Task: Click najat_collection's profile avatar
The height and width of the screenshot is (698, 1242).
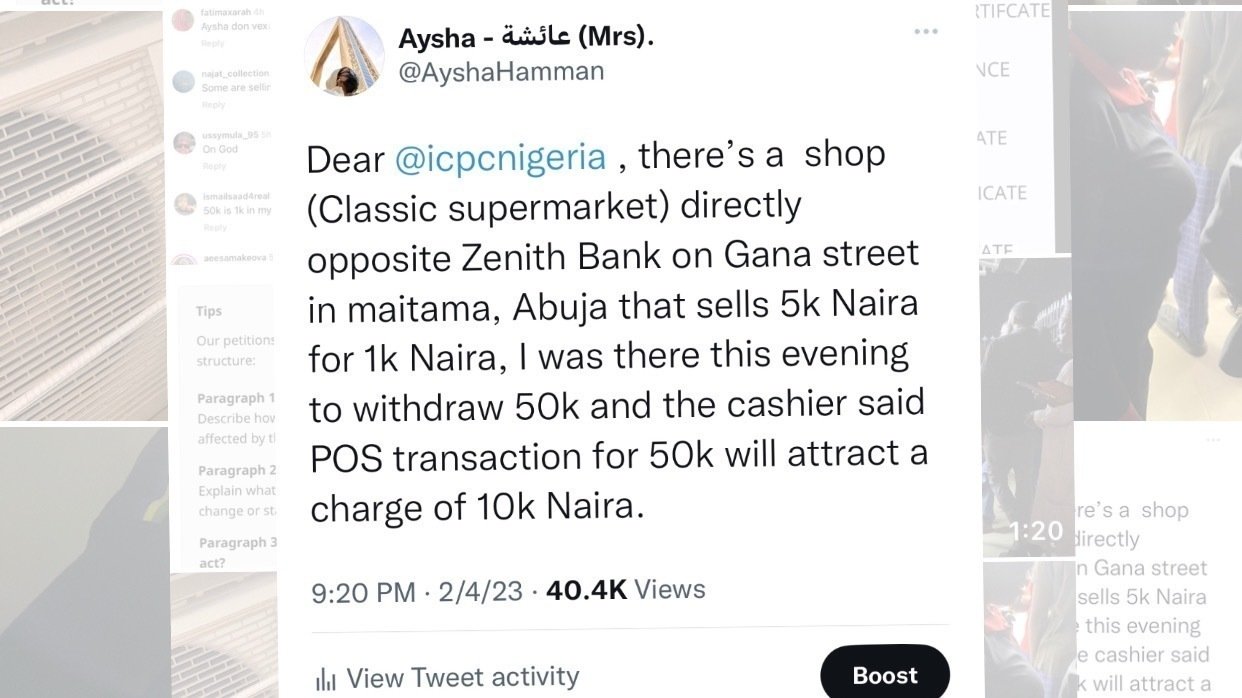Action: 183,80
